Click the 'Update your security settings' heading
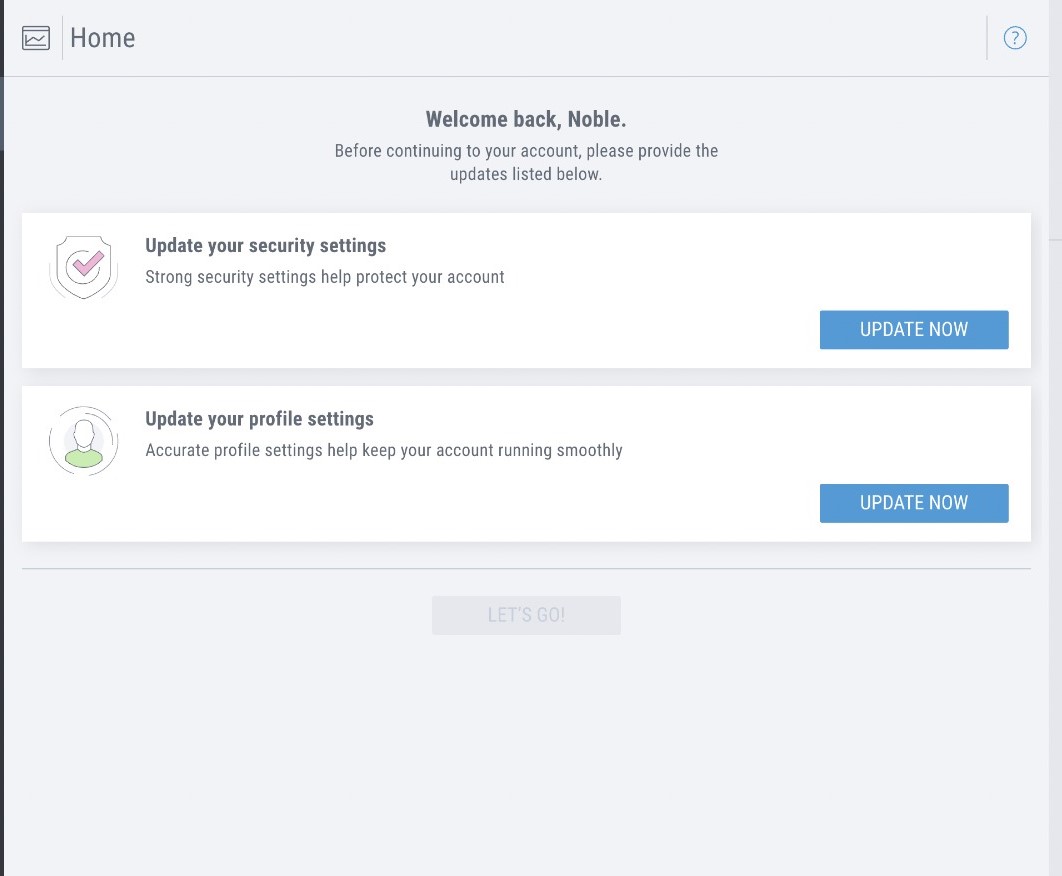Viewport: 1062px width, 876px height. [266, 245]
